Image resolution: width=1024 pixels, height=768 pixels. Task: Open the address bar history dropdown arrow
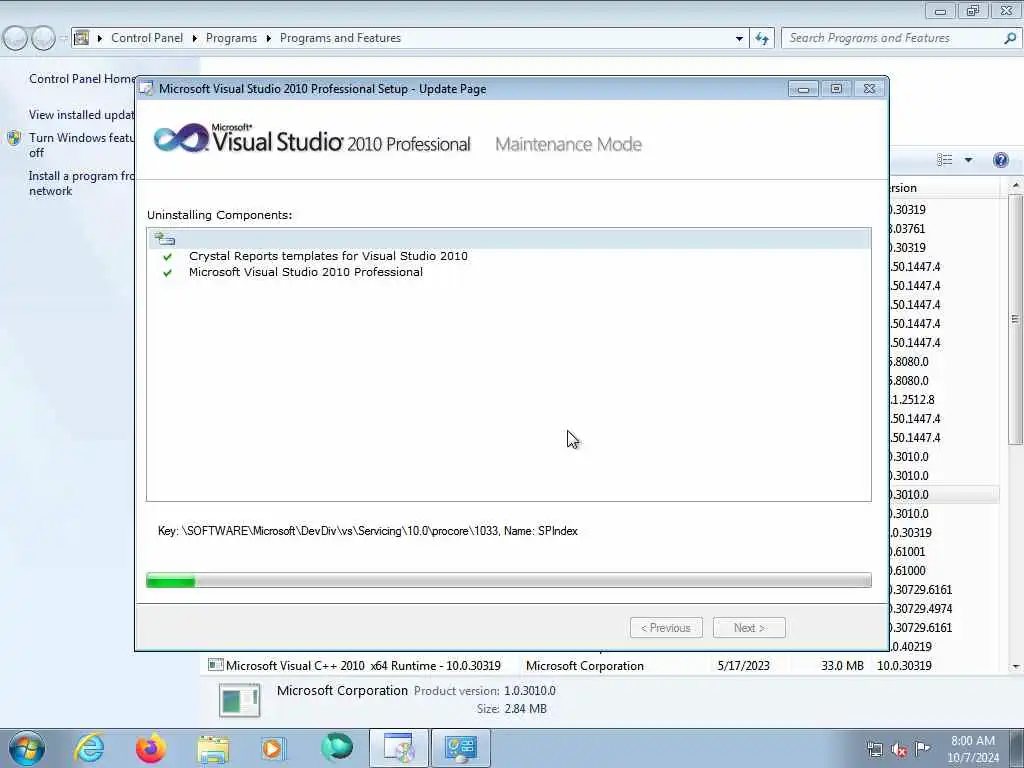click(739, 39)
